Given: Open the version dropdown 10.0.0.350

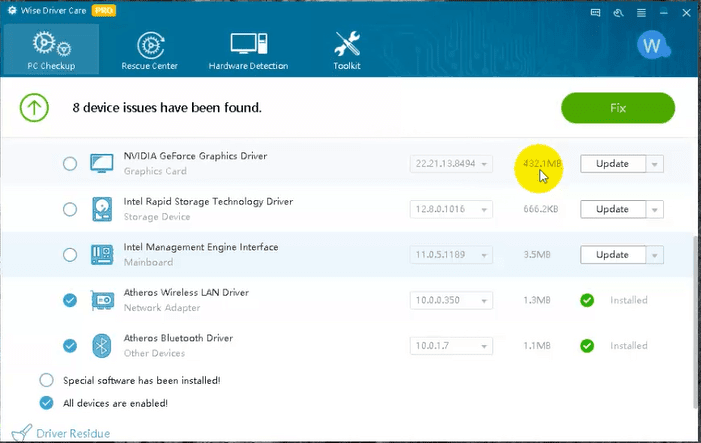Looking at the screenshot, I should [x=451, y=300].
